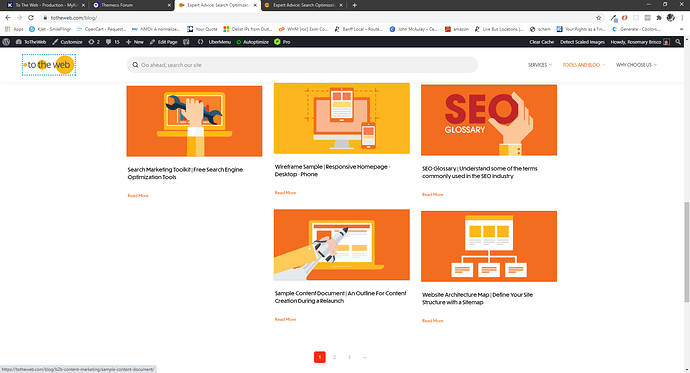Go to pagination page 3
690x373 pixels.
(349, 357)
